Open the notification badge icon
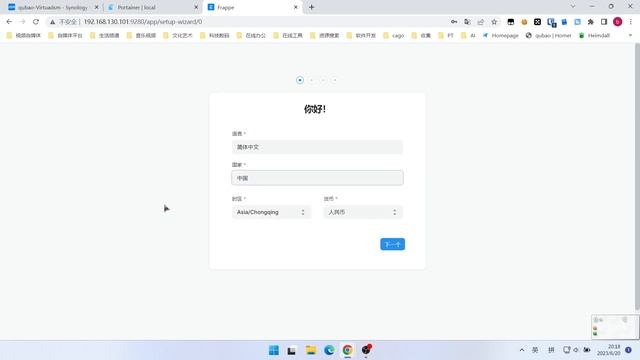 coord(629,350)
